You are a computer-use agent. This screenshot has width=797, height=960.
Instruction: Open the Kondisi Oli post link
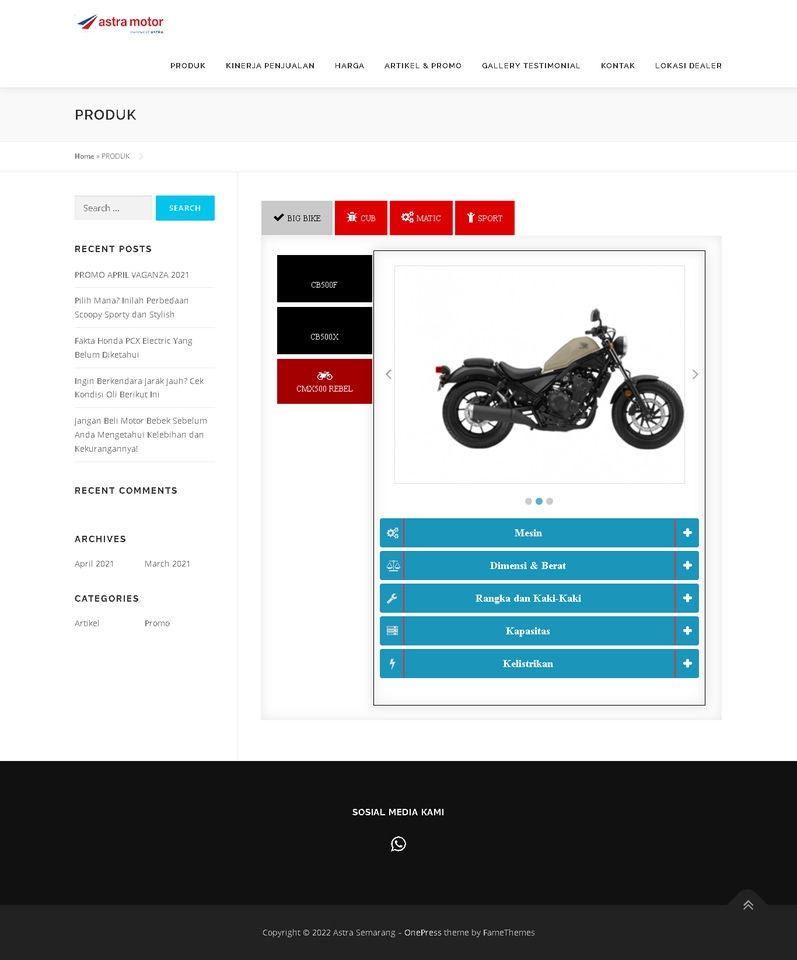139,388
